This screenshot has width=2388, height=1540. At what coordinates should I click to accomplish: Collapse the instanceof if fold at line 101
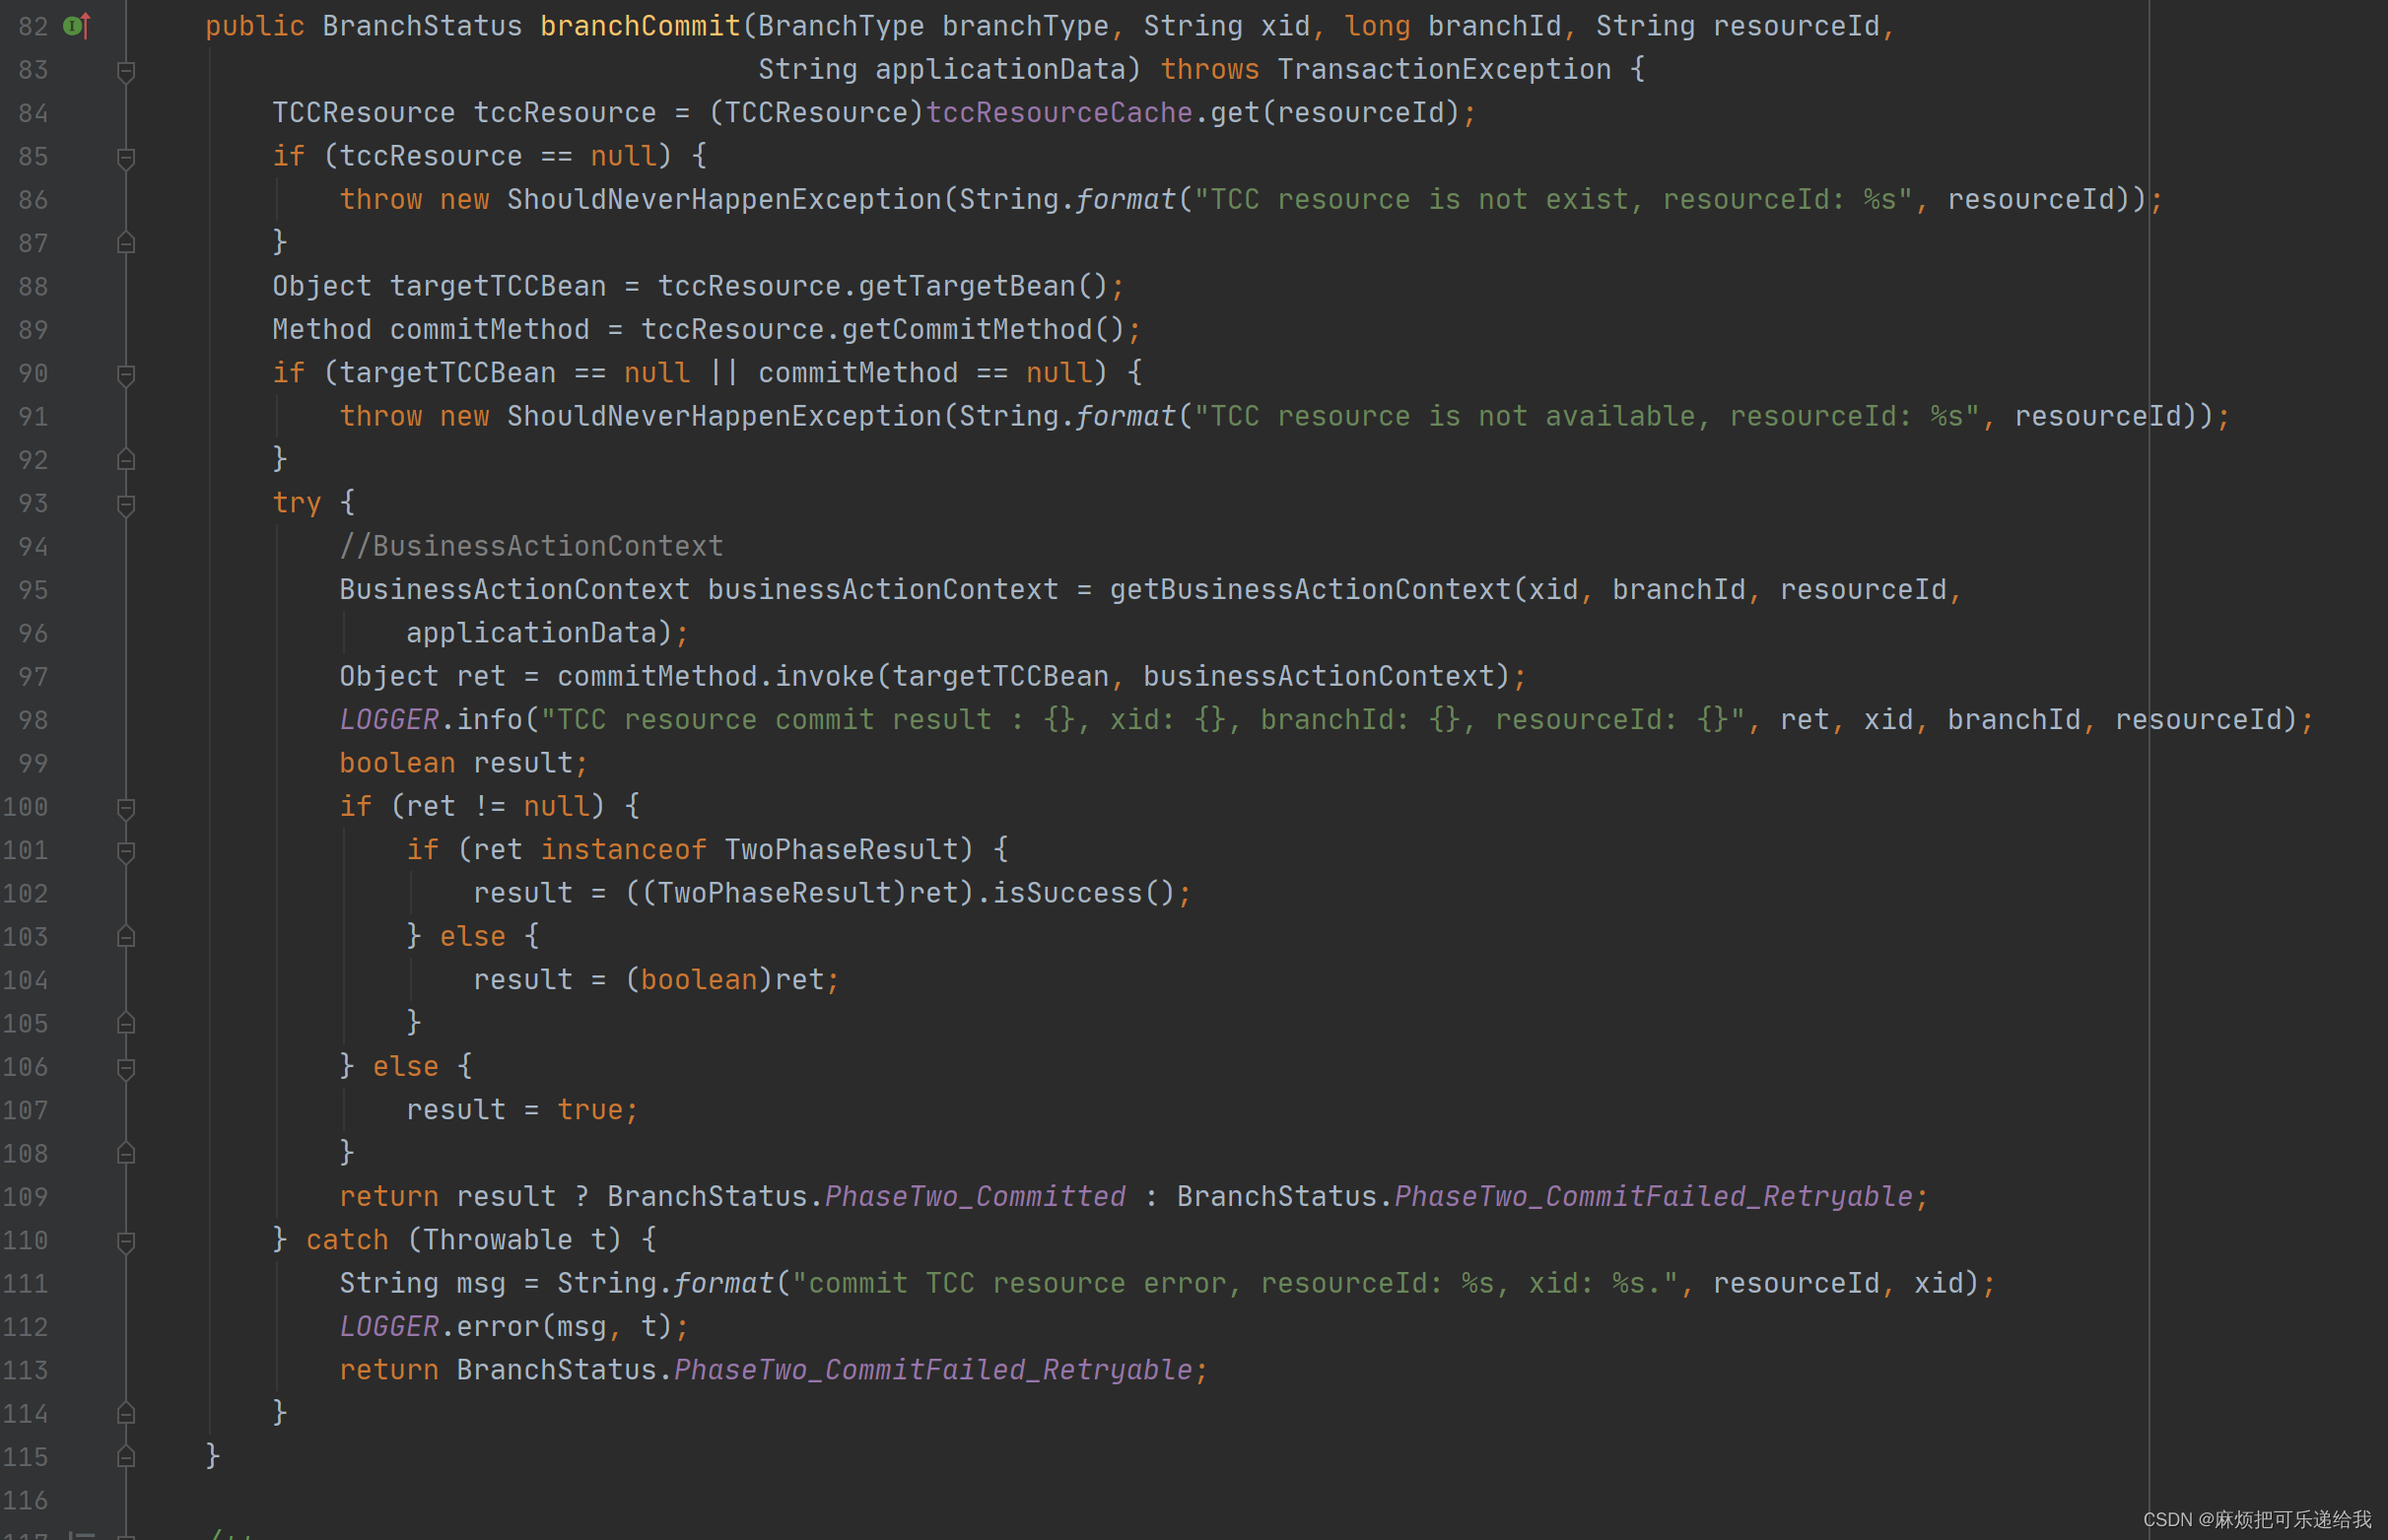point(126,852)
